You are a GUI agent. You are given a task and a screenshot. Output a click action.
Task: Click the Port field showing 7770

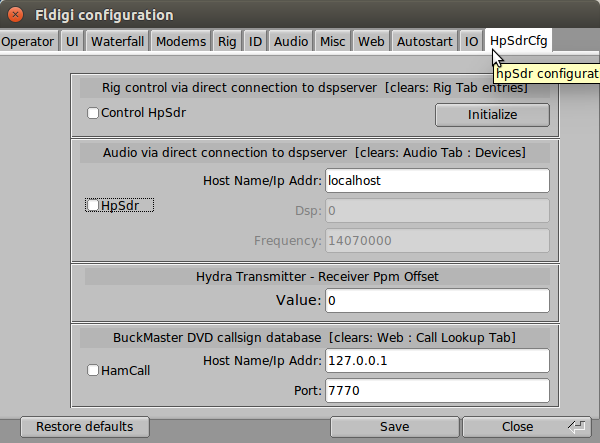(436, 390)
